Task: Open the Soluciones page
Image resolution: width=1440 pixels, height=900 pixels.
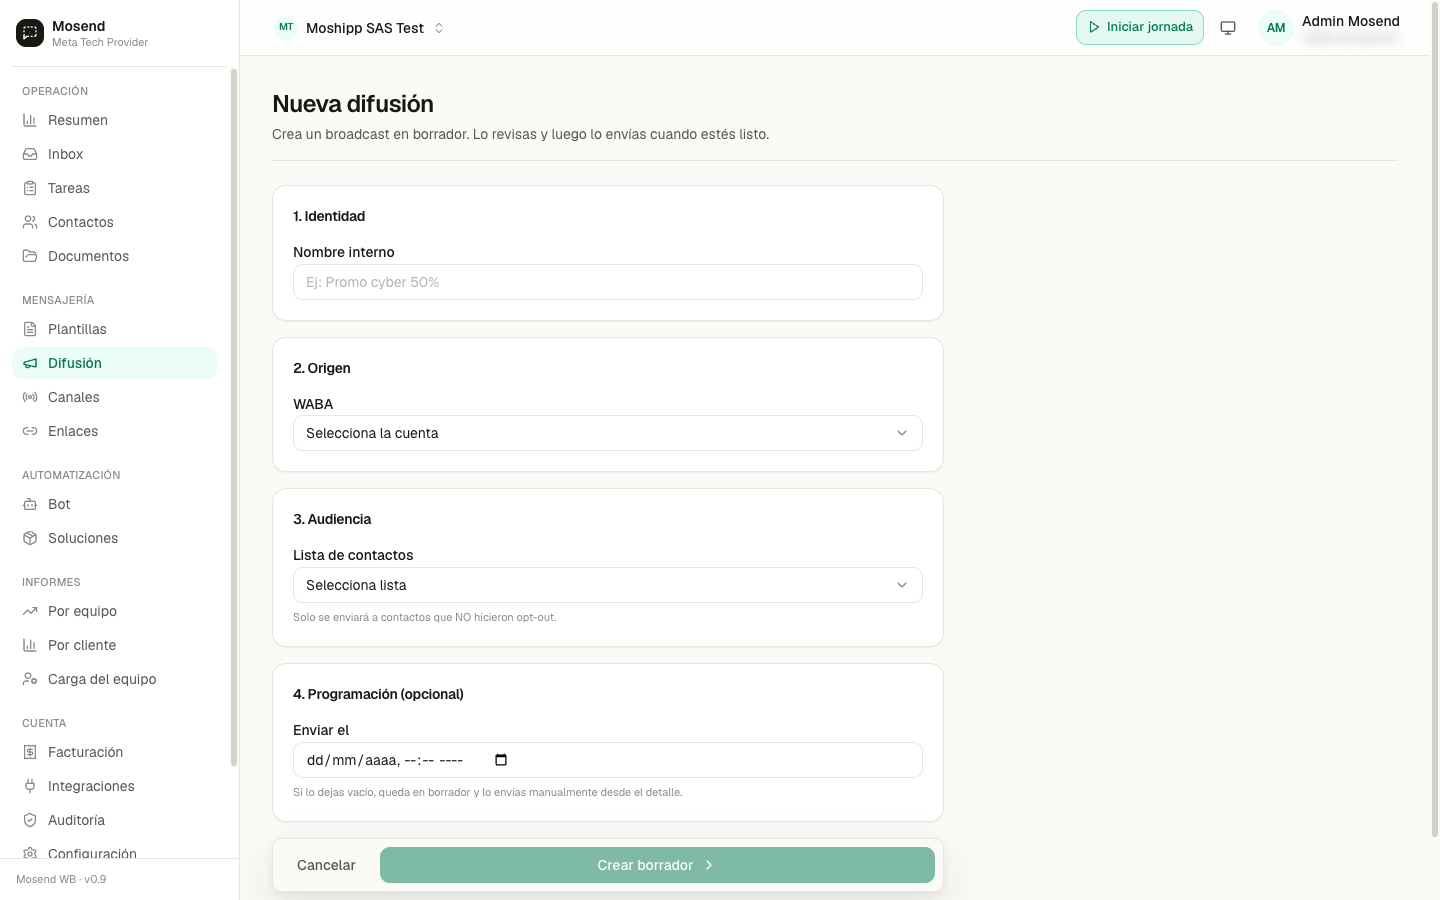Action: tap(114, 538)
